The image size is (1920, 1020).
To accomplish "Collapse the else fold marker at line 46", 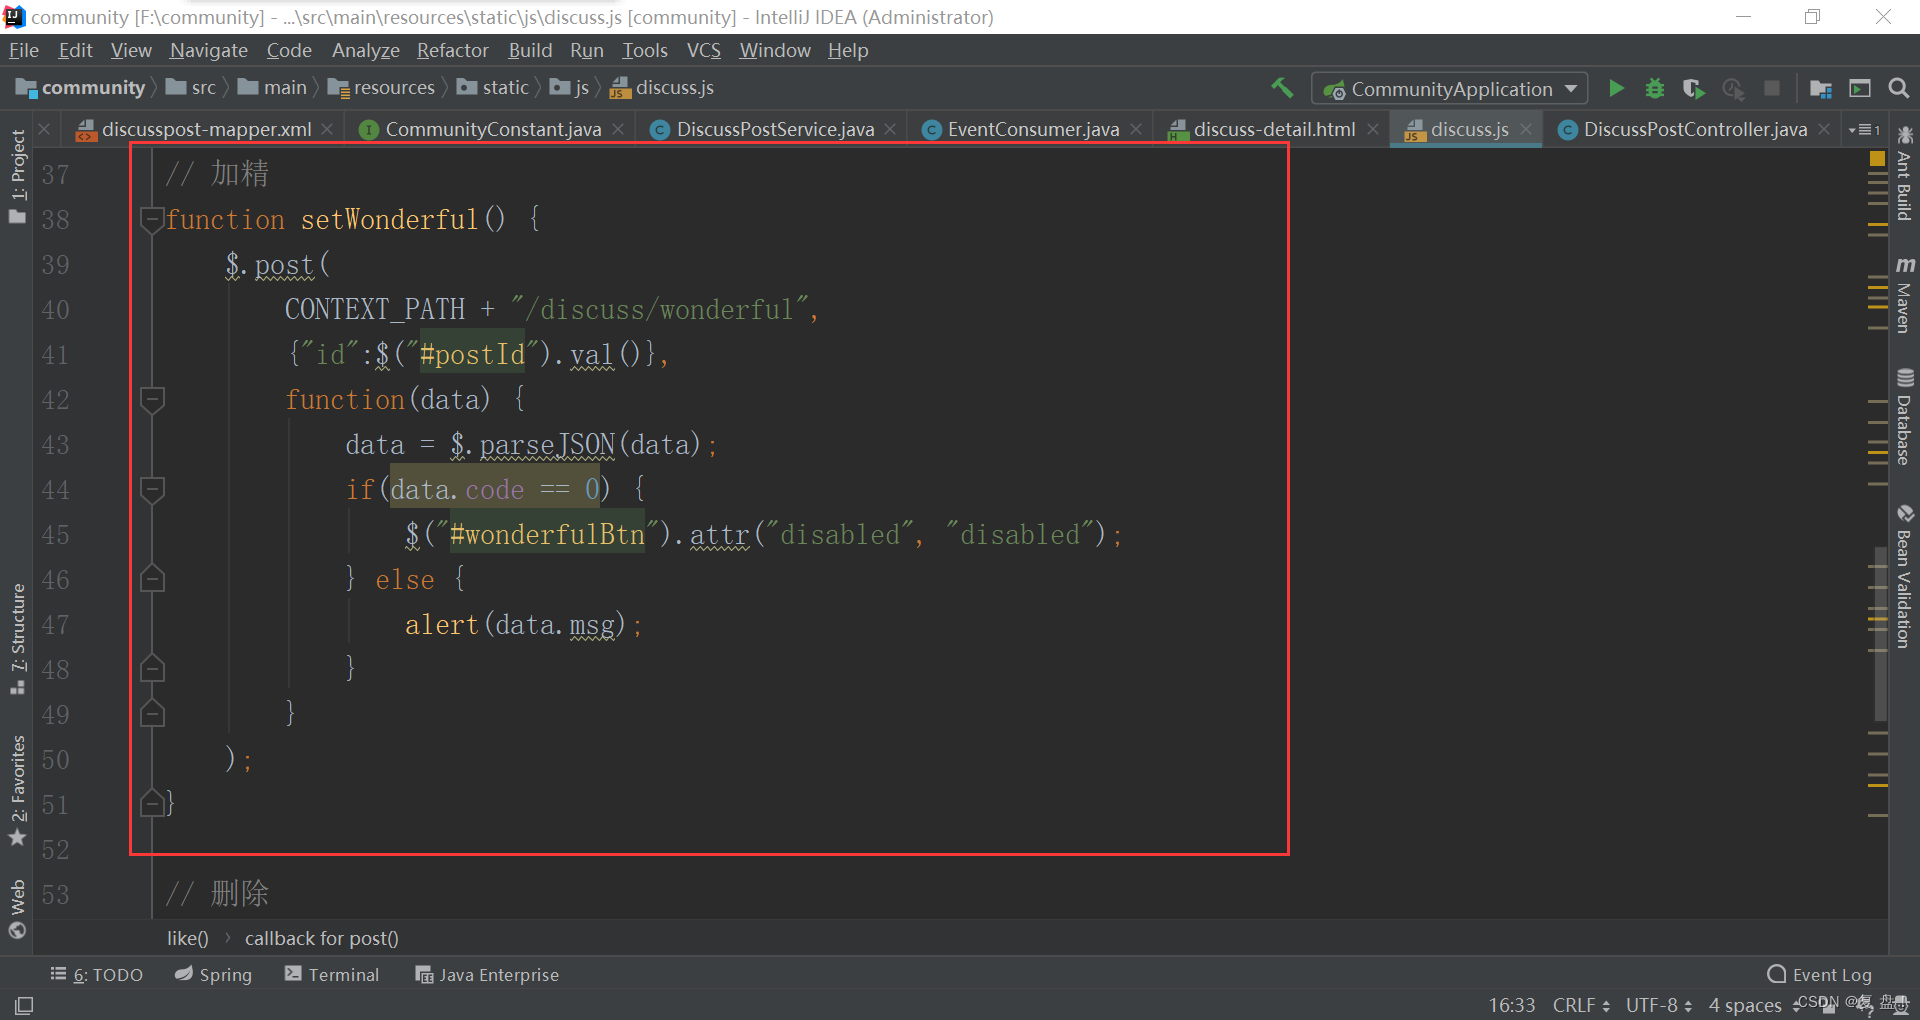I will (x=152, y=578).
